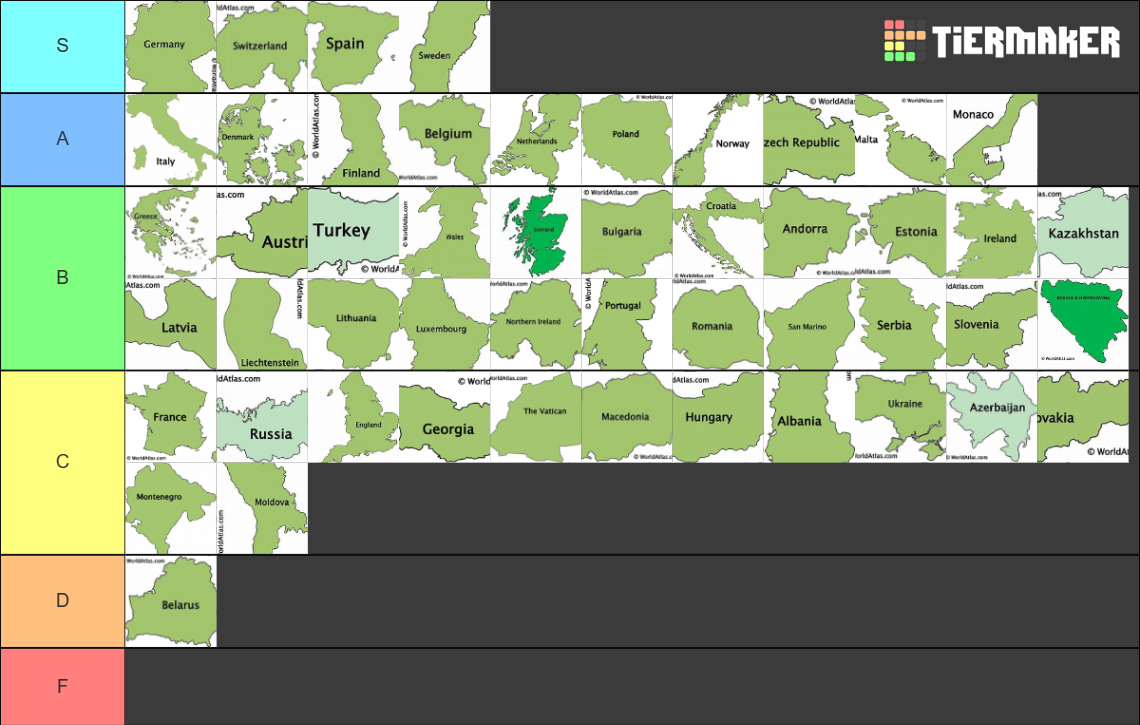Select Sweden in the S tier row
The image size is (1140, 725).
(x=444, y=45)
